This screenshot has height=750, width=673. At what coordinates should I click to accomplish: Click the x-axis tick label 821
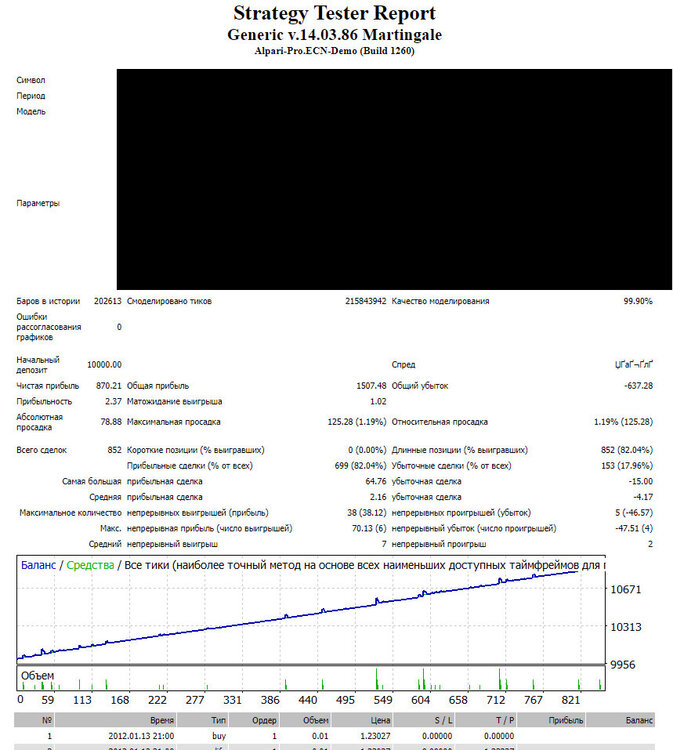tap(571, 700)
